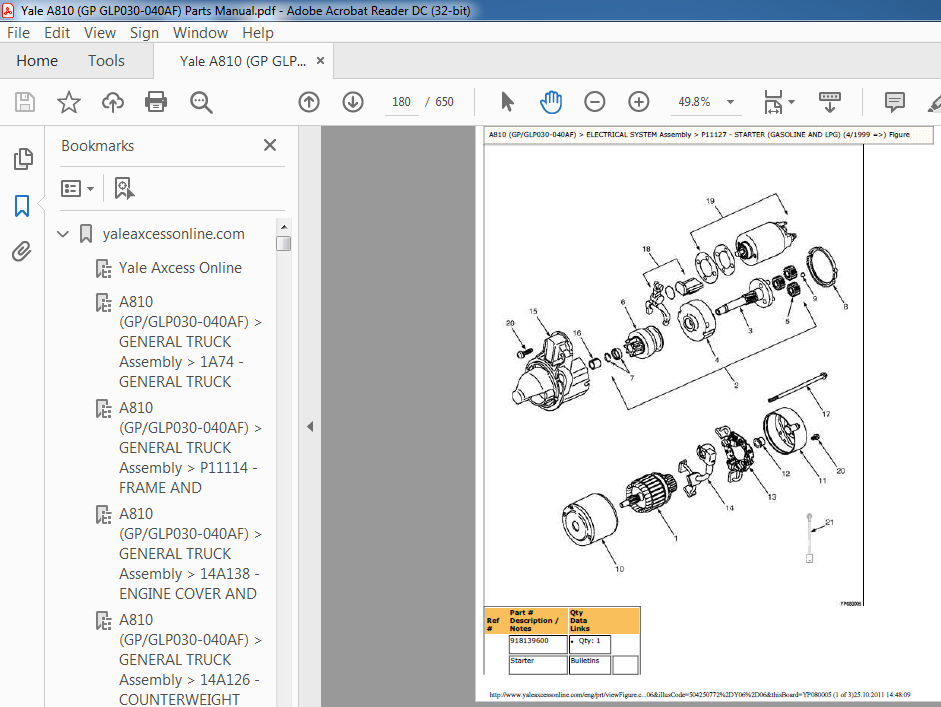
Task: Open bookmark 14A138 - ENGINE COVER AND
Action: coord(190,553)
